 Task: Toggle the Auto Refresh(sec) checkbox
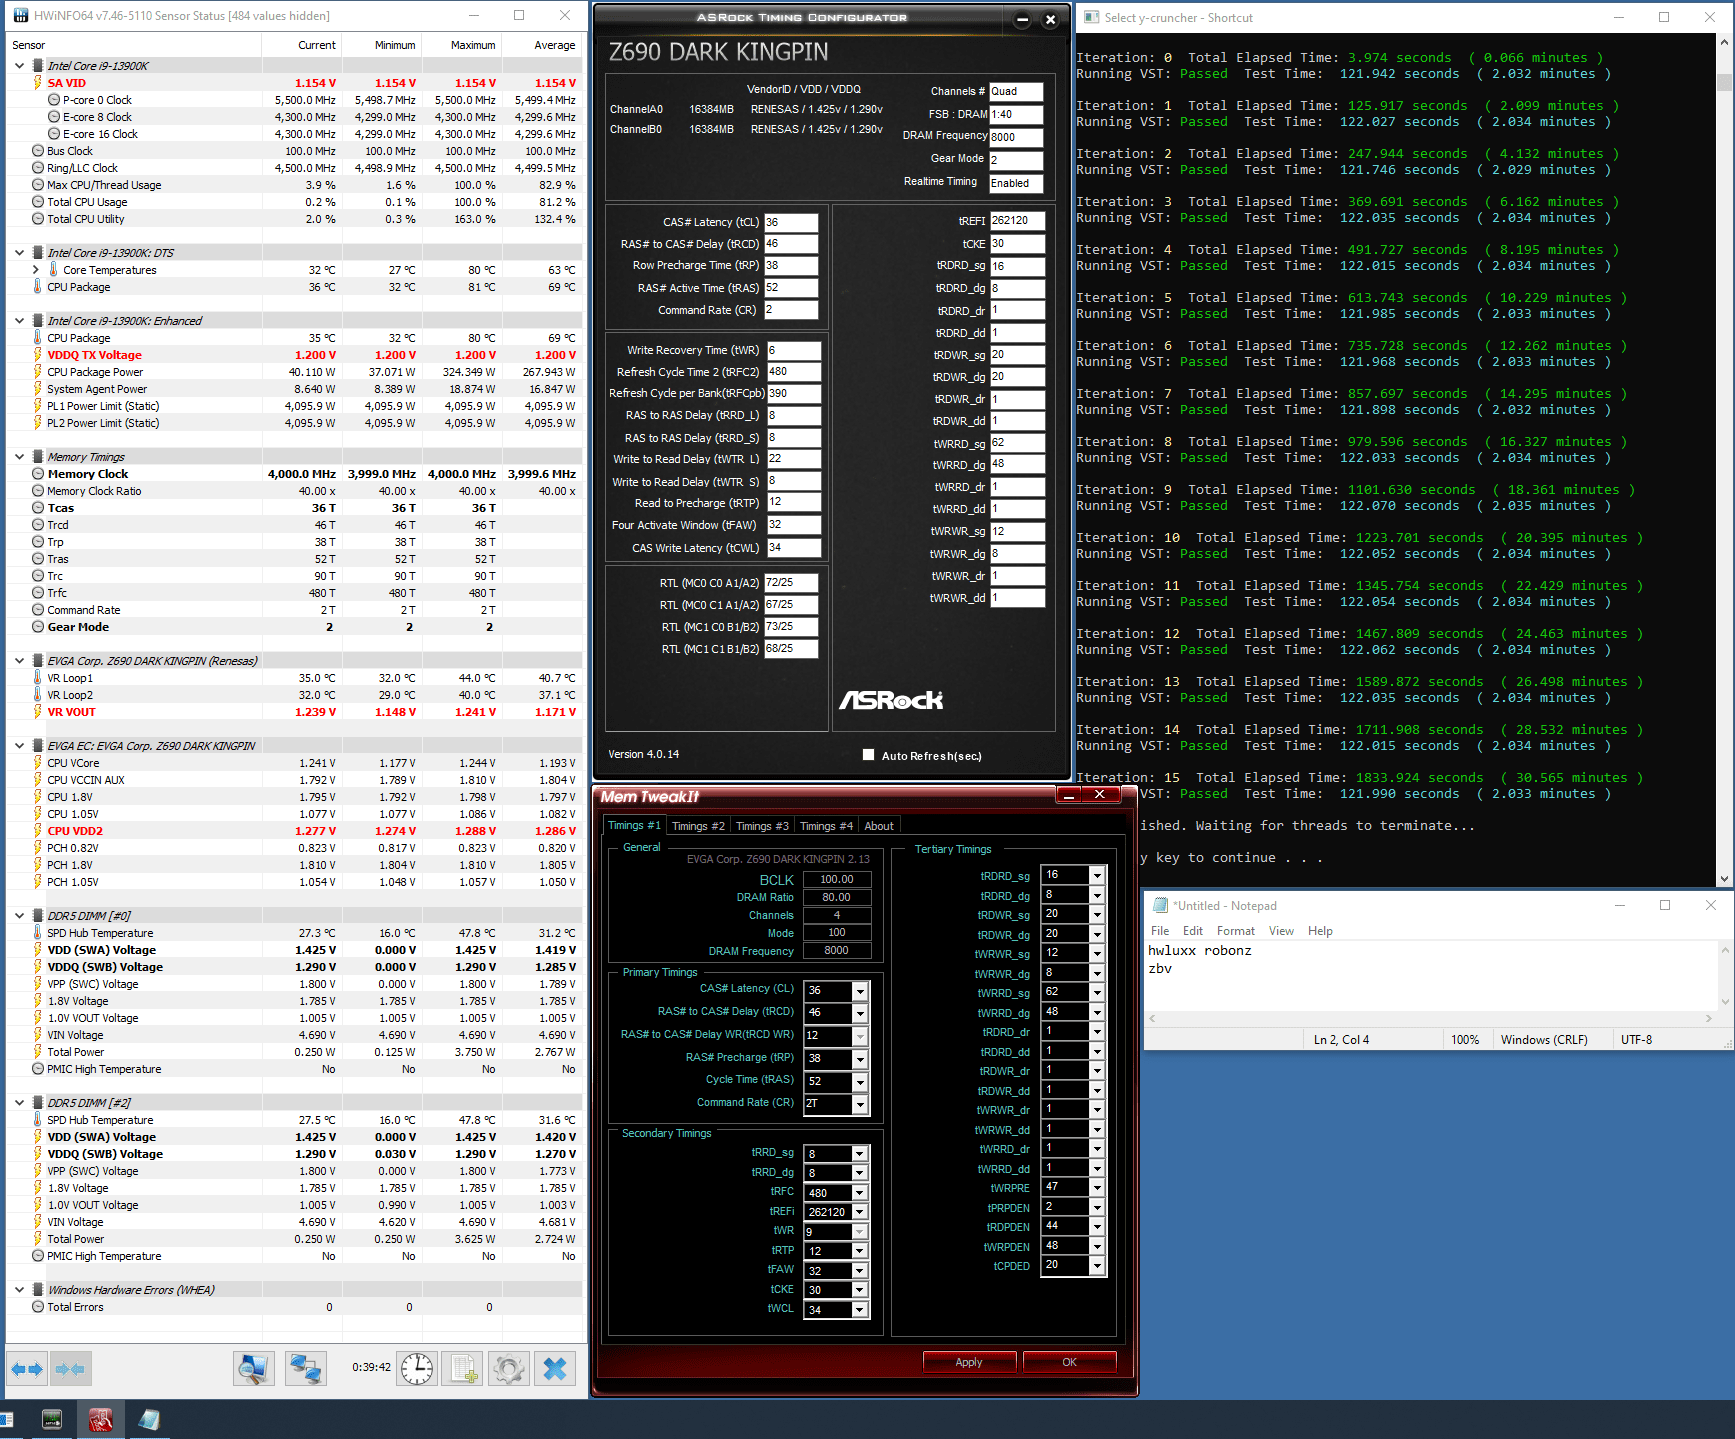tap(868, 755)
